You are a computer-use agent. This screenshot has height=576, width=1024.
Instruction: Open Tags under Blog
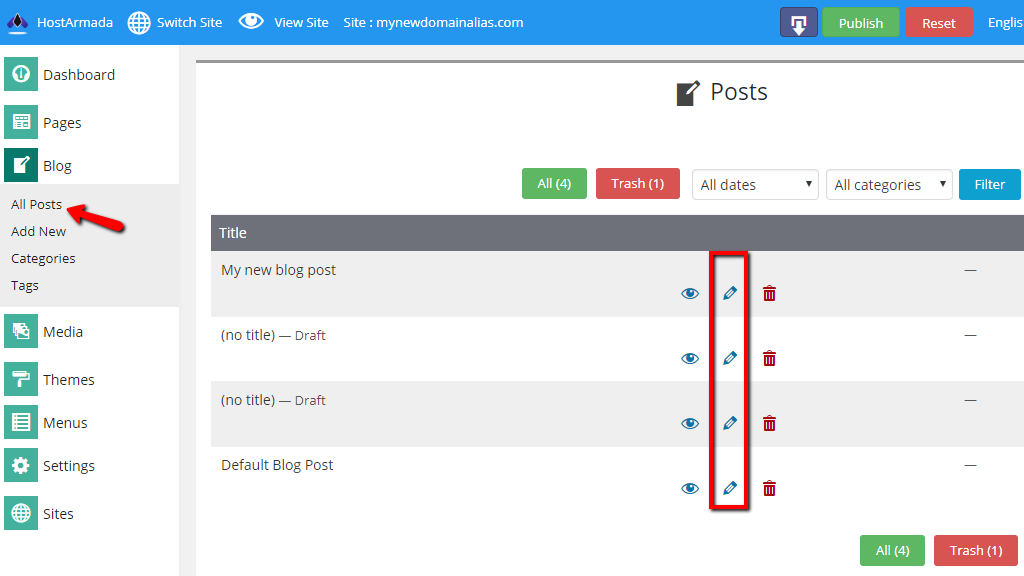point(25,285)
